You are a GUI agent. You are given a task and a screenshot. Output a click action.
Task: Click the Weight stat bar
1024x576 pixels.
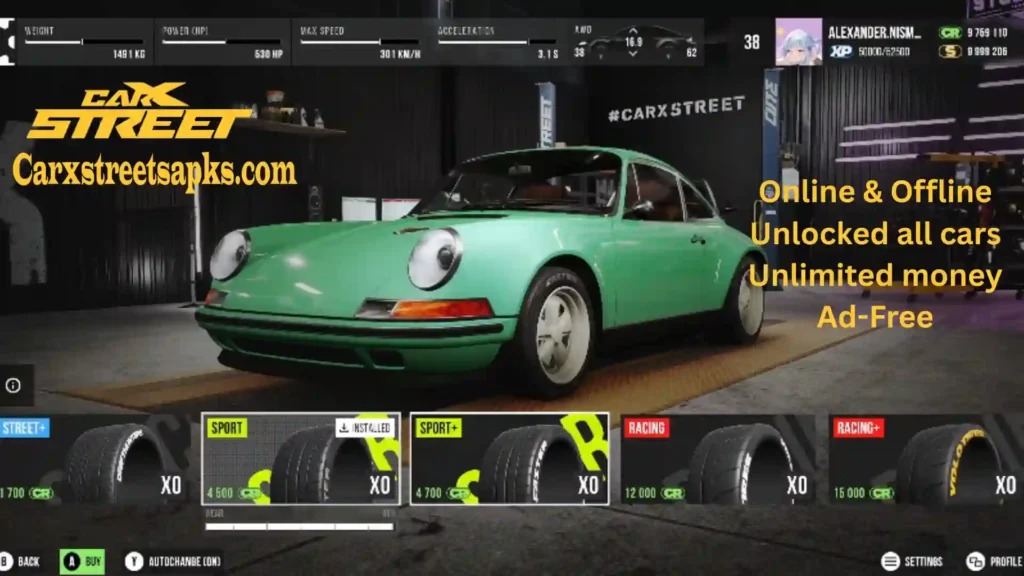(84, 42)
